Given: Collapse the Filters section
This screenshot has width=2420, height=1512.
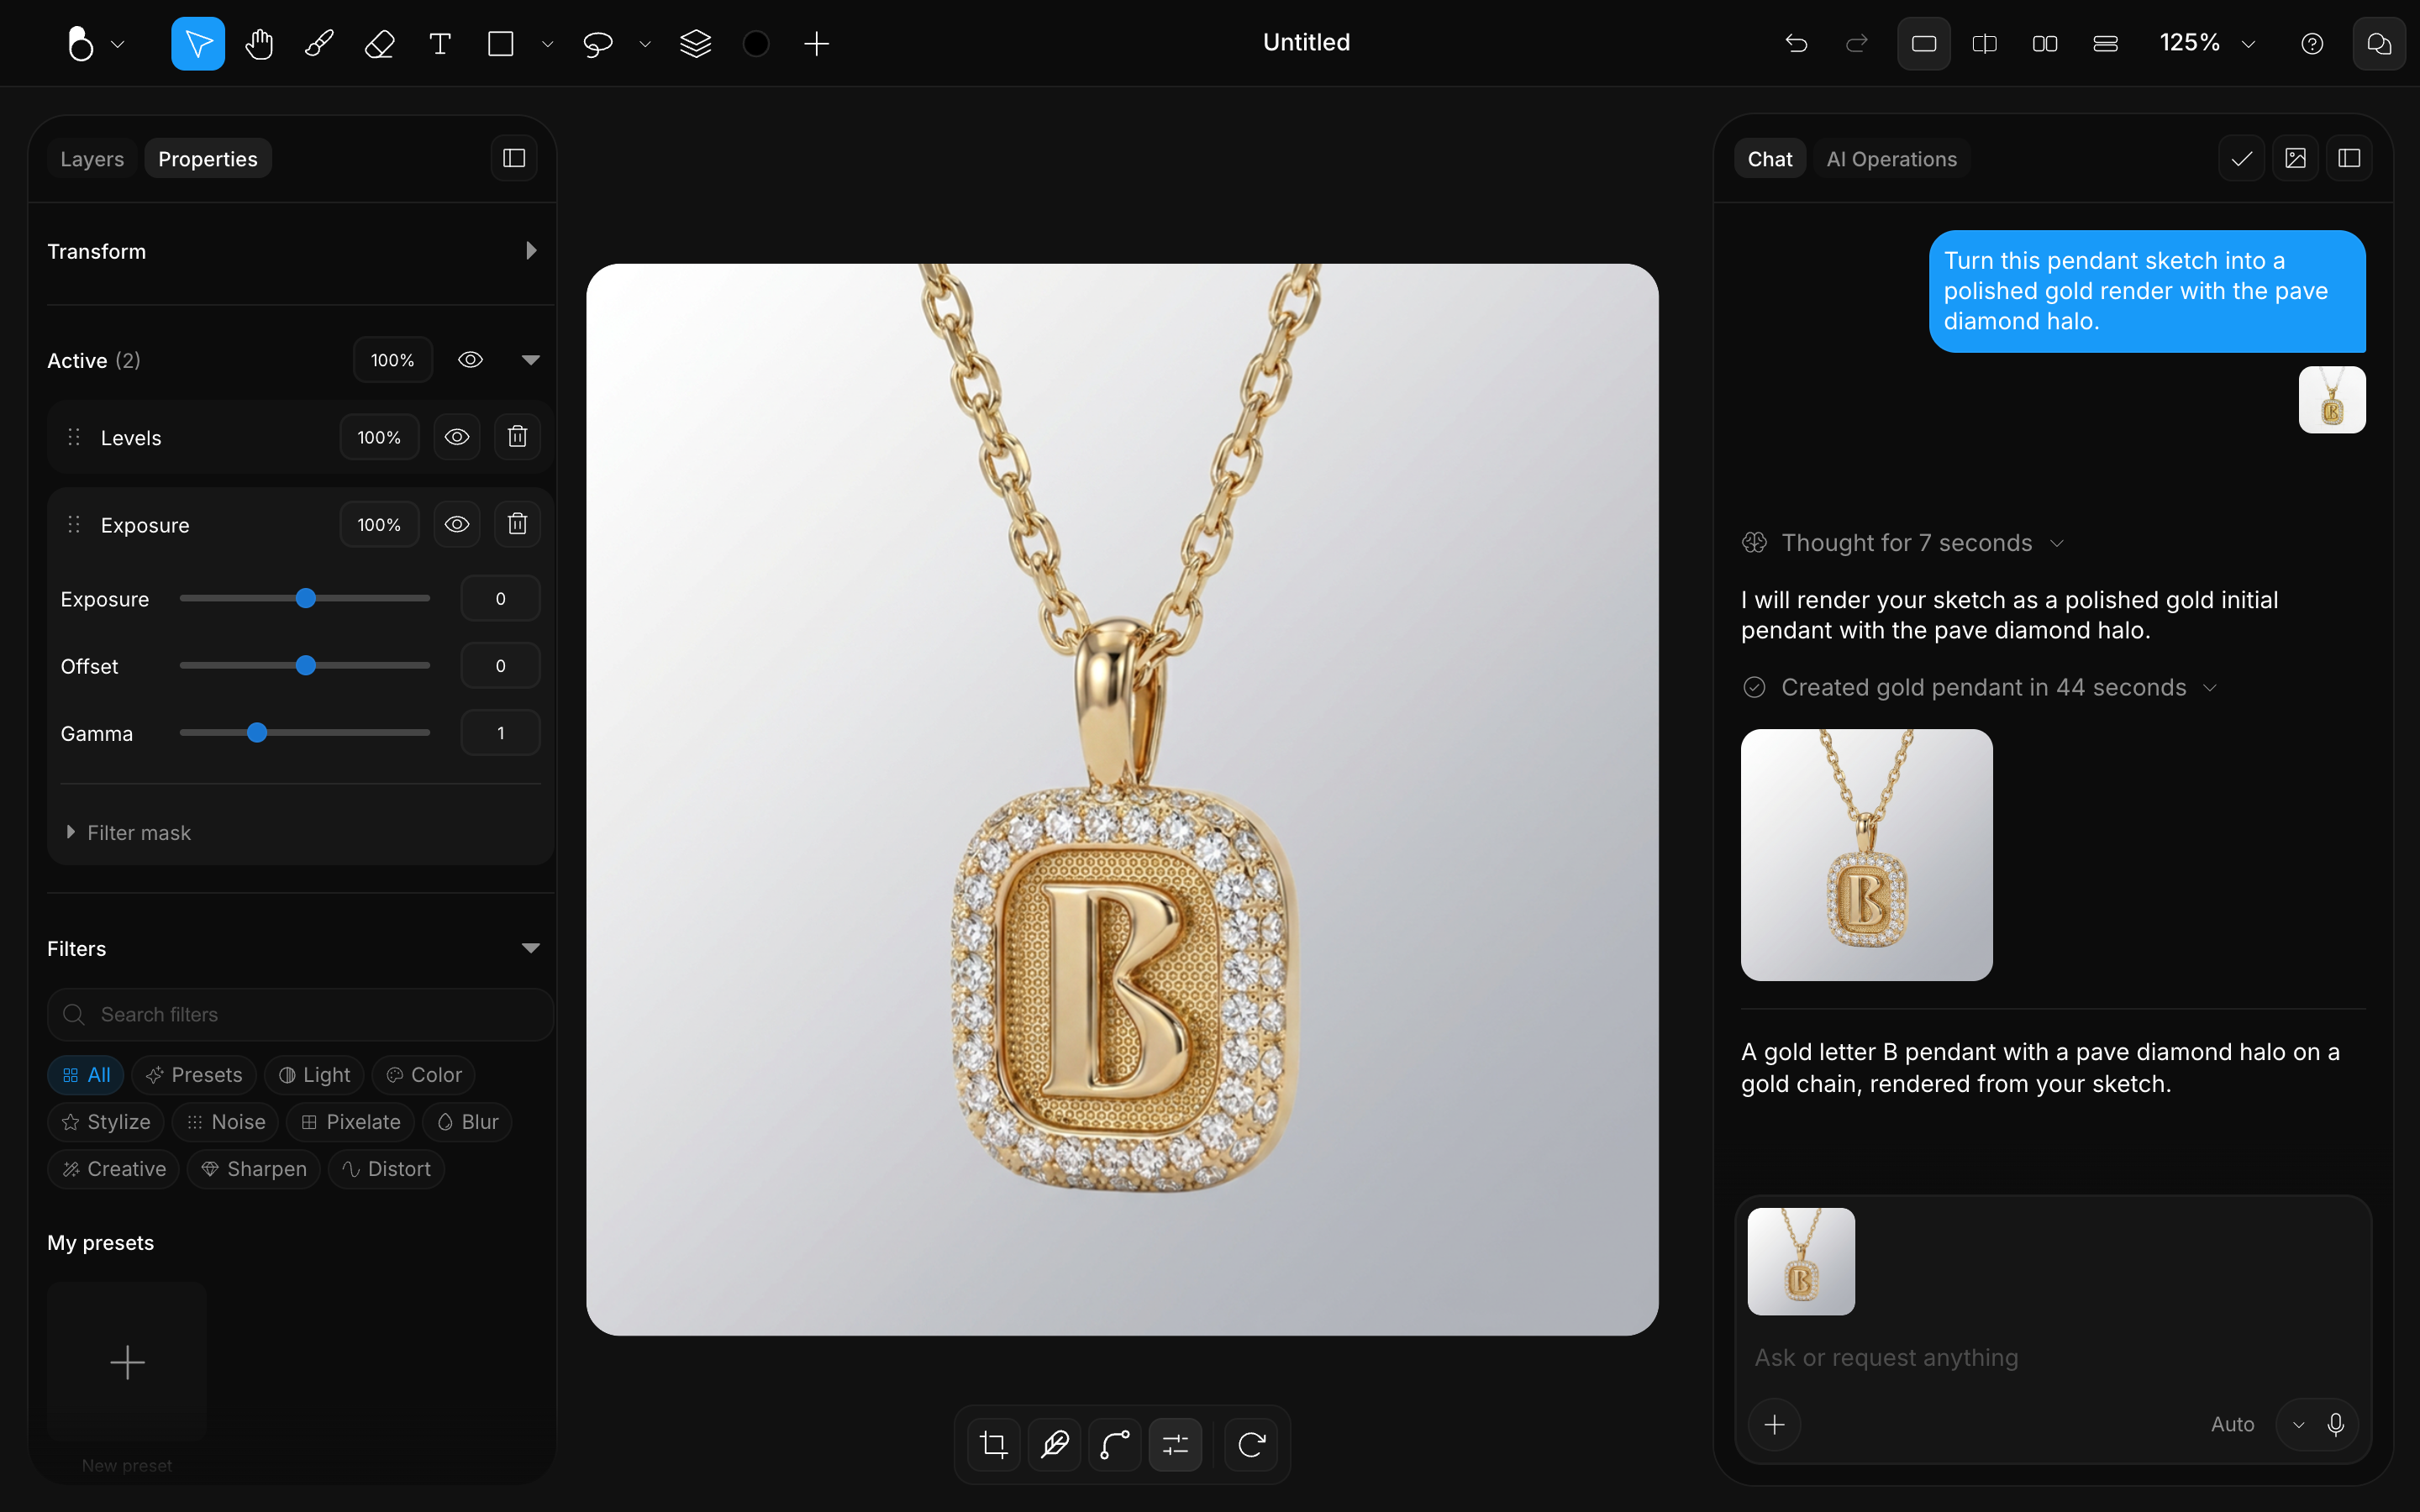Looking at the screenshot, I should [531, 948].
